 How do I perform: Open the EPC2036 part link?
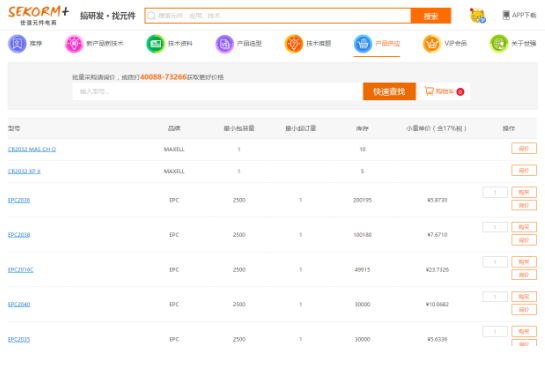click(19, 200)
